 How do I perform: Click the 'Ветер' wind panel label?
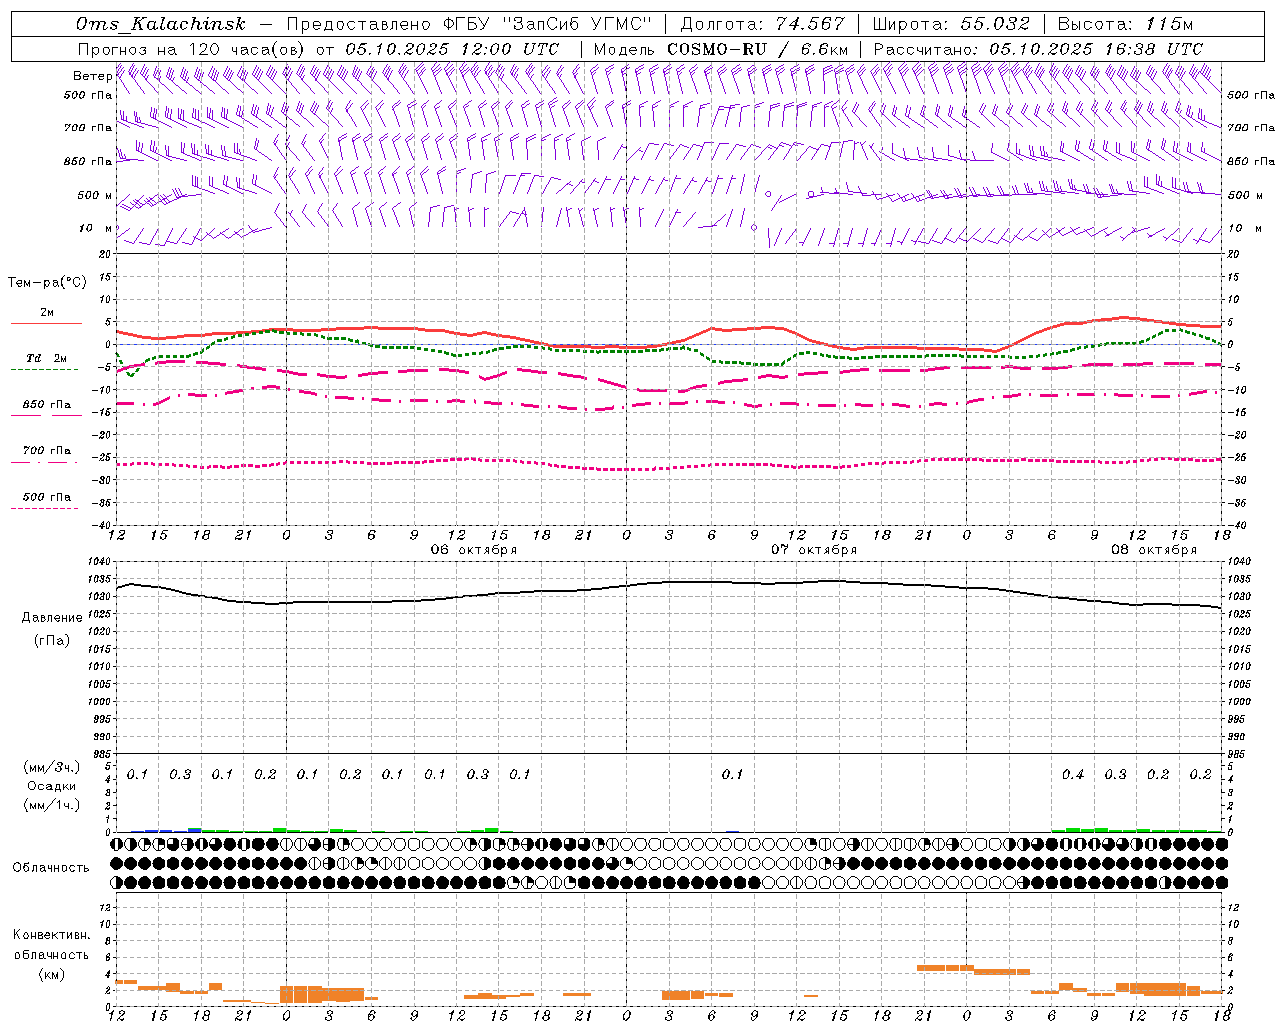tap(92, 76)
